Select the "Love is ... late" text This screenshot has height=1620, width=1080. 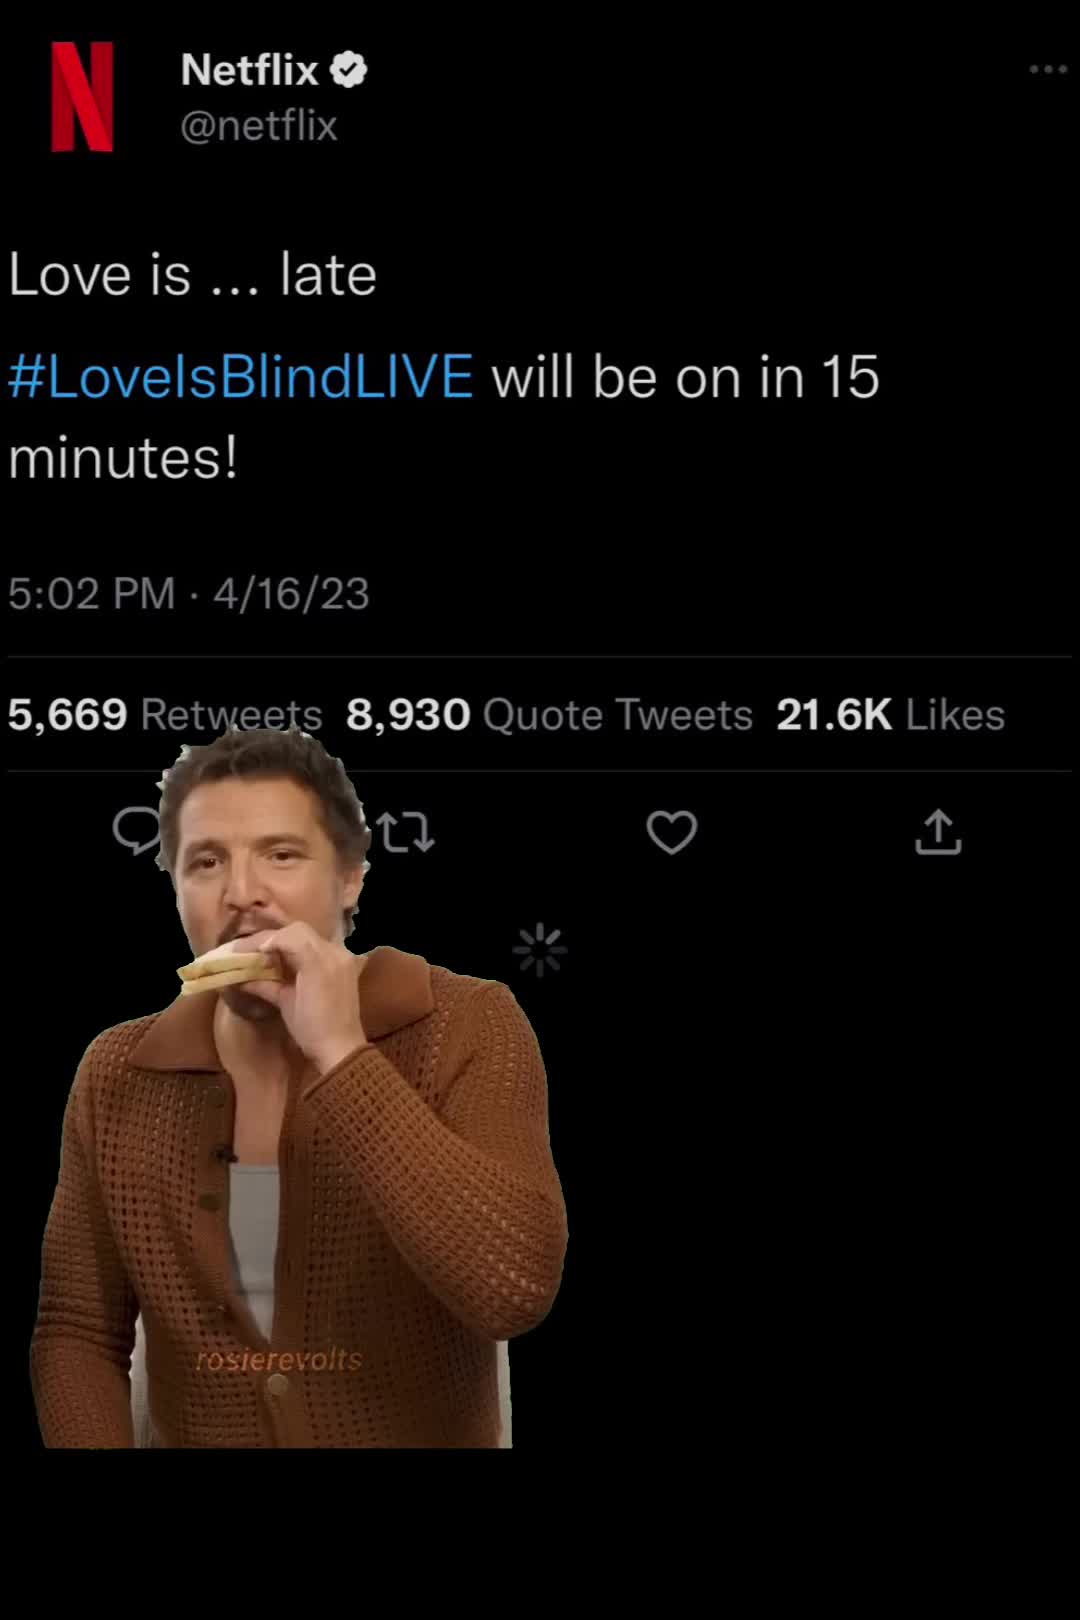pyautogui.click(x=193, y=275)
